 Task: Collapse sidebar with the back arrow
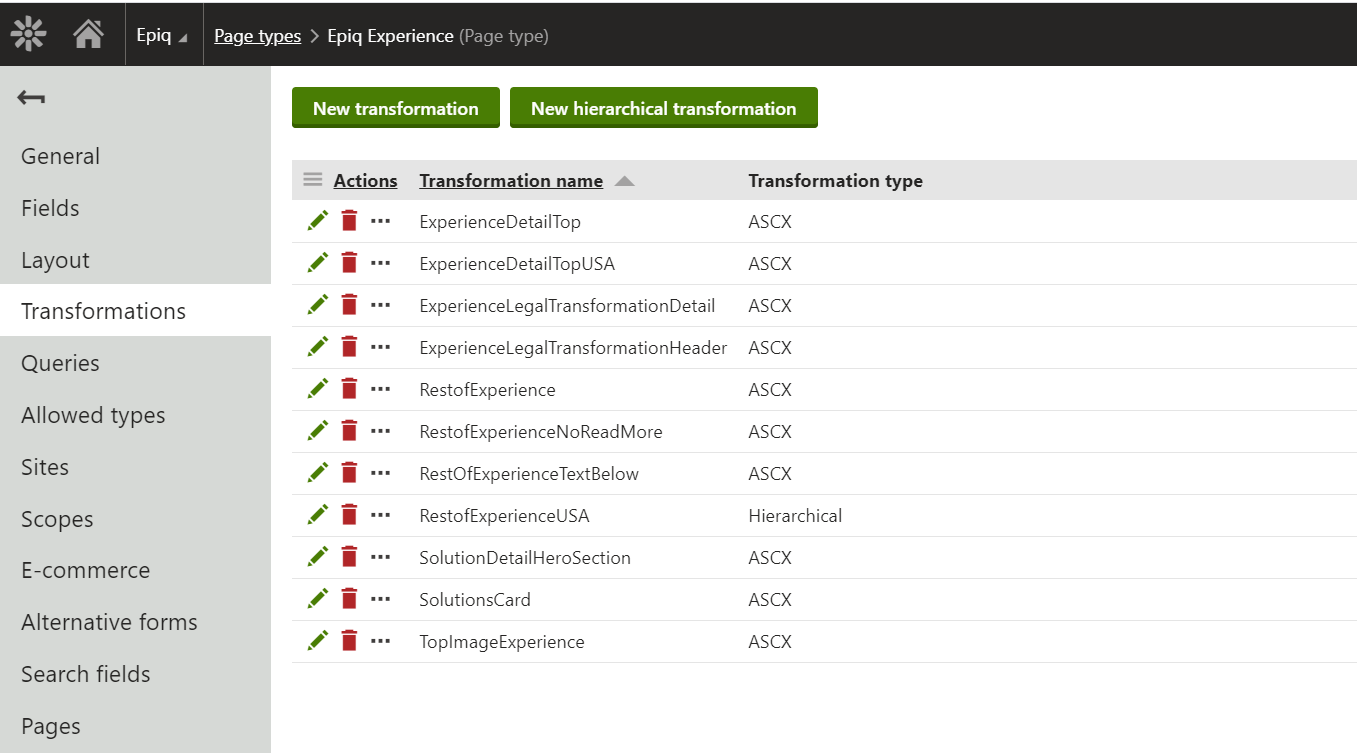click(x=31, y=97)
